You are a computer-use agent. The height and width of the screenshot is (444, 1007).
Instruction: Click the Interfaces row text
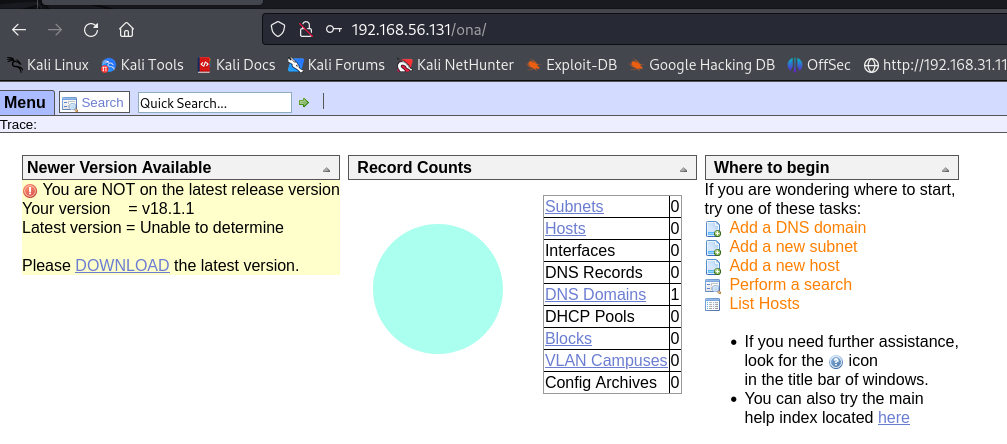(x=580, y=251)
